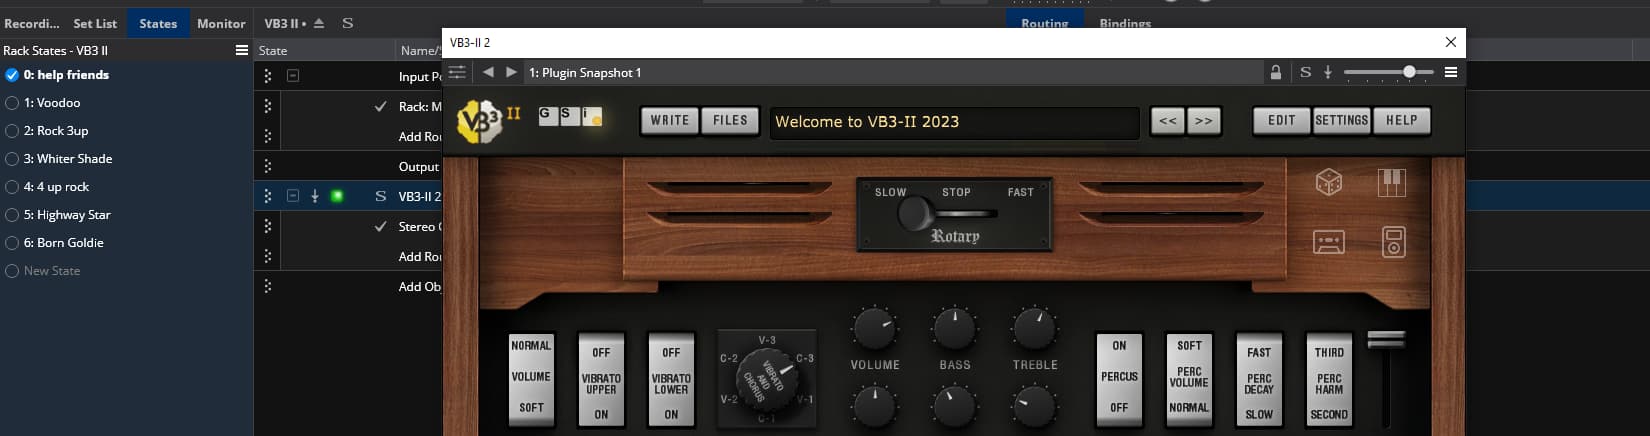Click the FILES button
Viewport: 1650px width, 436px height.
pyautogui.click(x=730, y=121)
